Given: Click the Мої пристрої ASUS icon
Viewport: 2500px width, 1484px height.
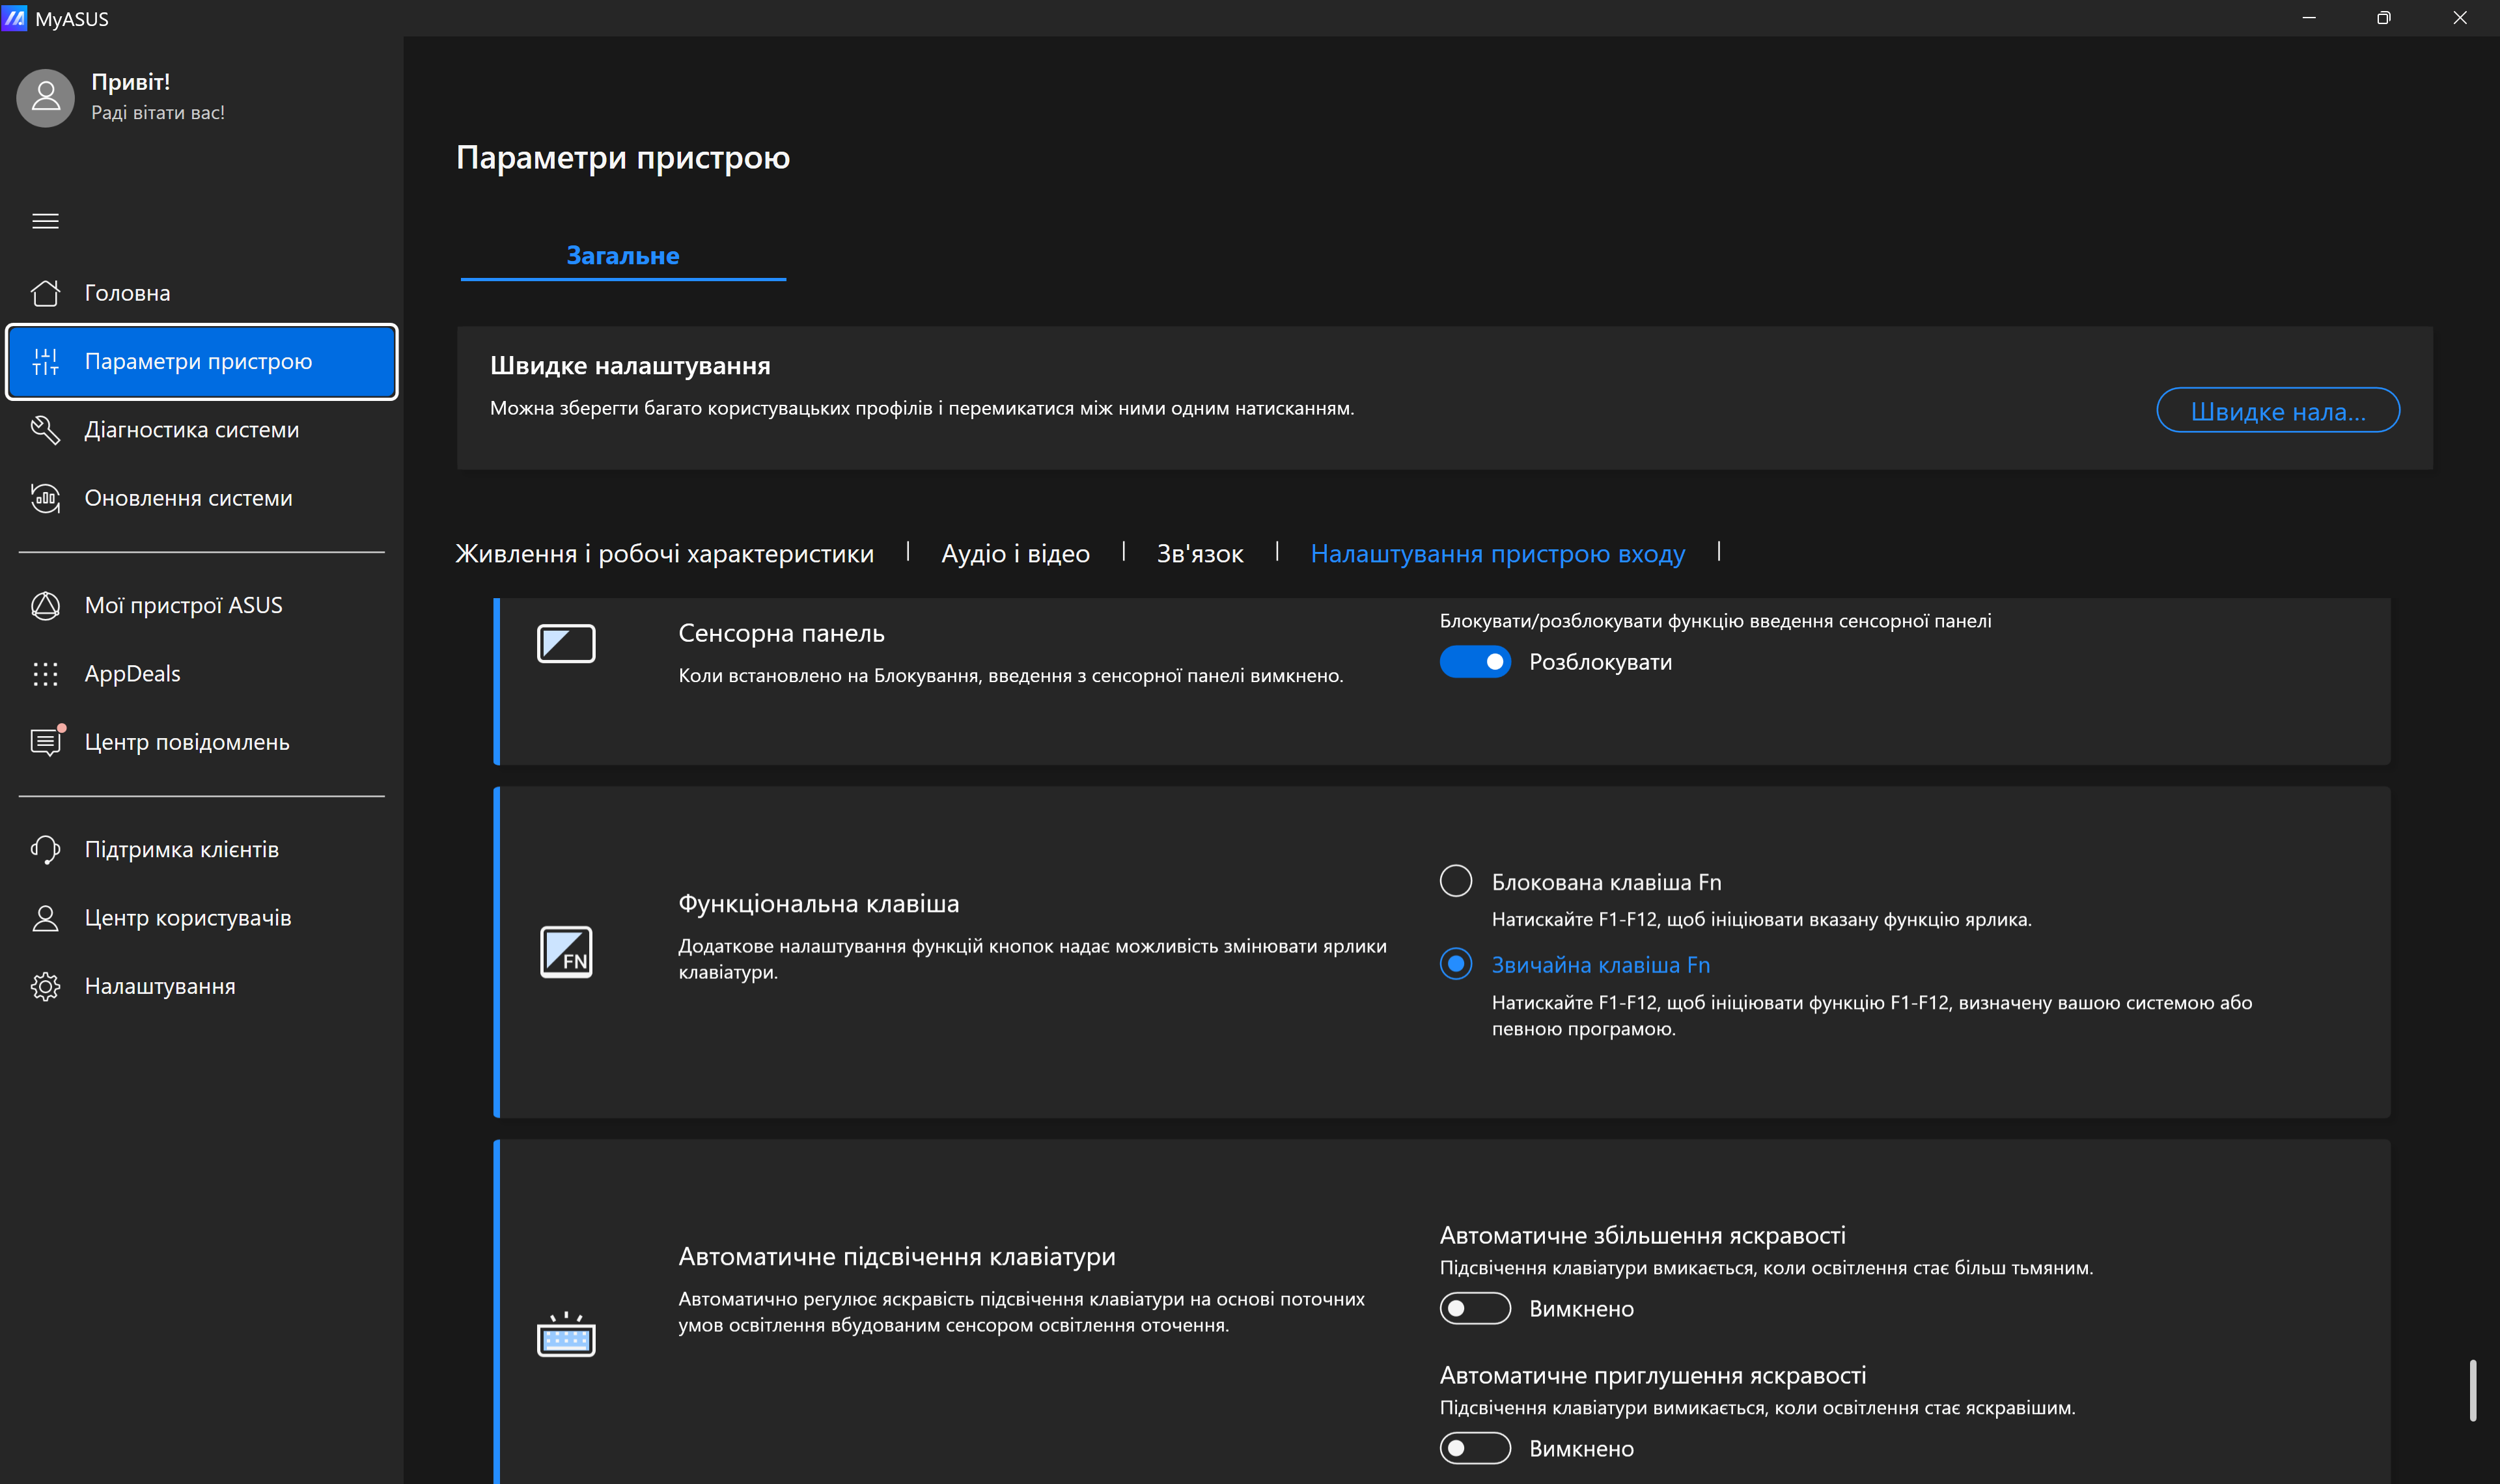Looking at the screenshot, I should pyautogui.click(x=45, y=605).
